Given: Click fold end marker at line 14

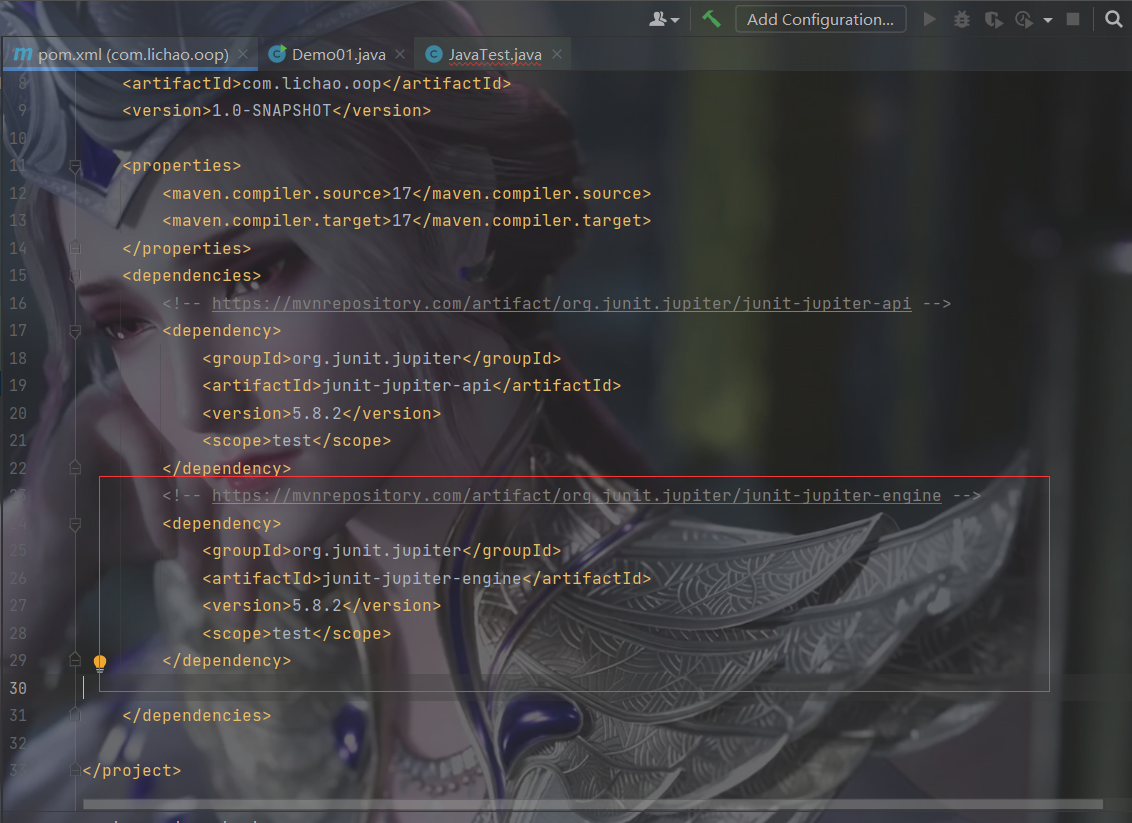Looking at the screenshot, I should [x=75, y=248].
